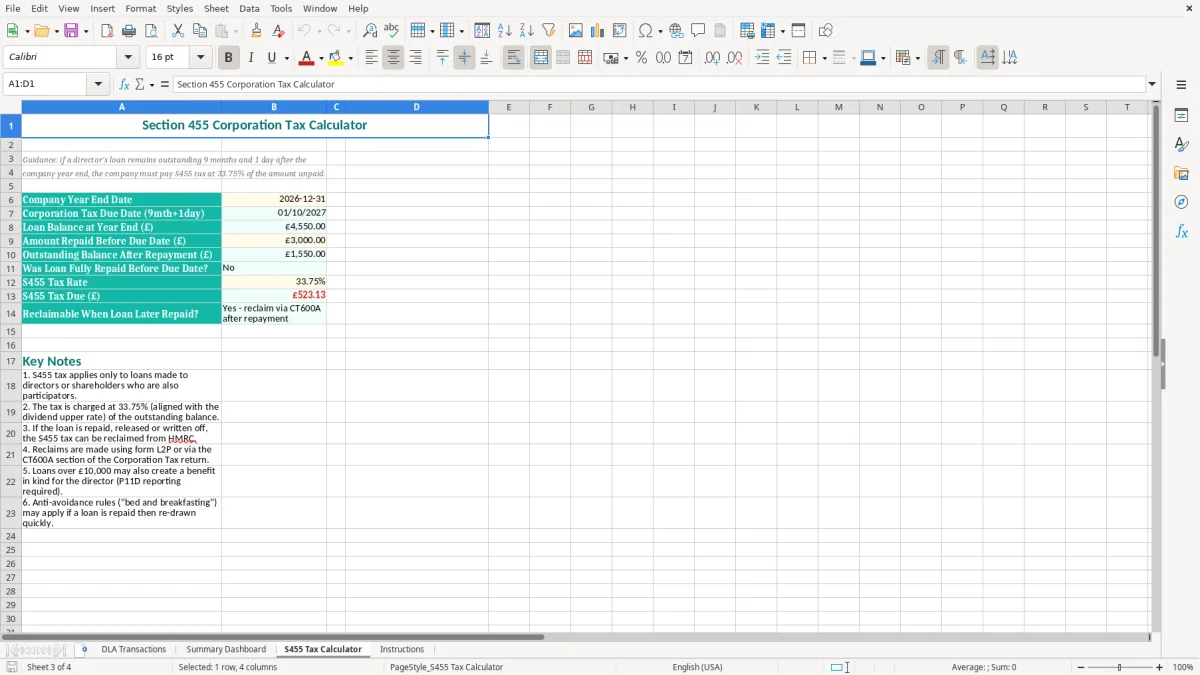Open the sidebar Gallery deck
This screenshot has height=675, width=1200.
click(1181, 173)
